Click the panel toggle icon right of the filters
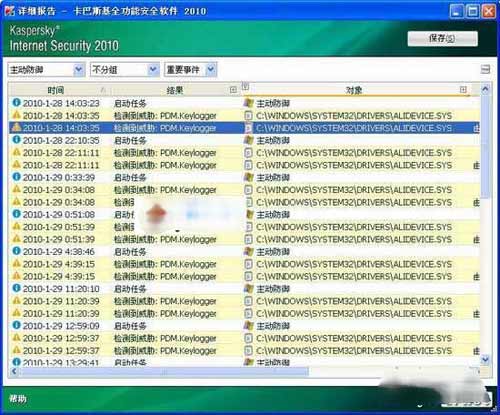This screenshot has width=500, height=415. point(485,69)
